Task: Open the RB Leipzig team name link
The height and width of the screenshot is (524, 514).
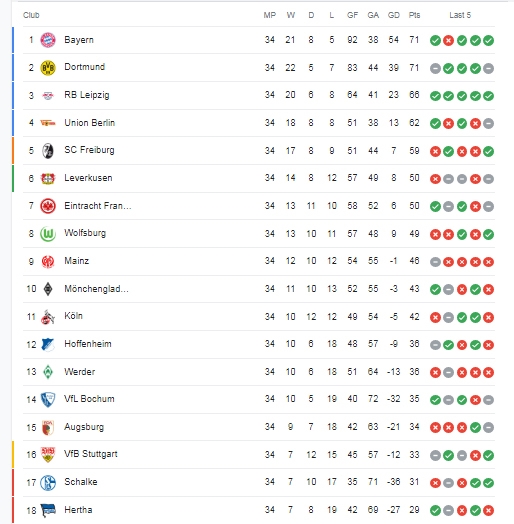Action: 87,95
